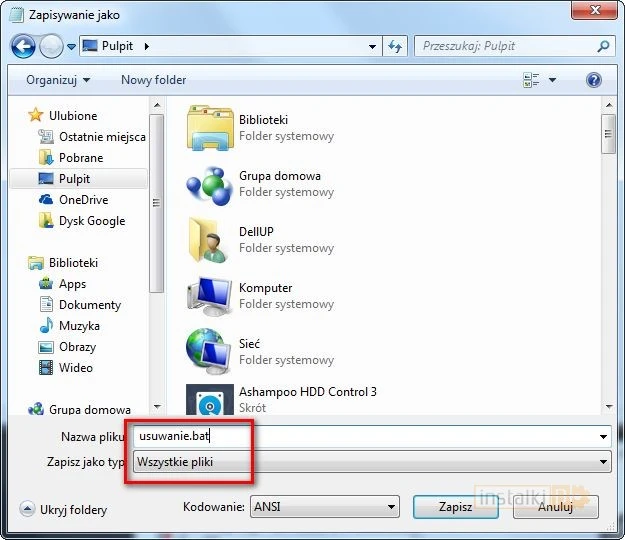
Task: Open OneDrive in the navigation pane
Action: (x=83, y=200)
